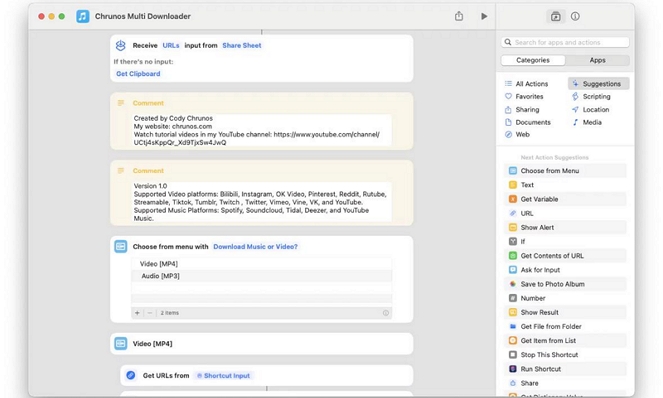Viewport: 663px width, 398px height.
Task: Add the Stop This Shortcut action
Action: (565, 355)
